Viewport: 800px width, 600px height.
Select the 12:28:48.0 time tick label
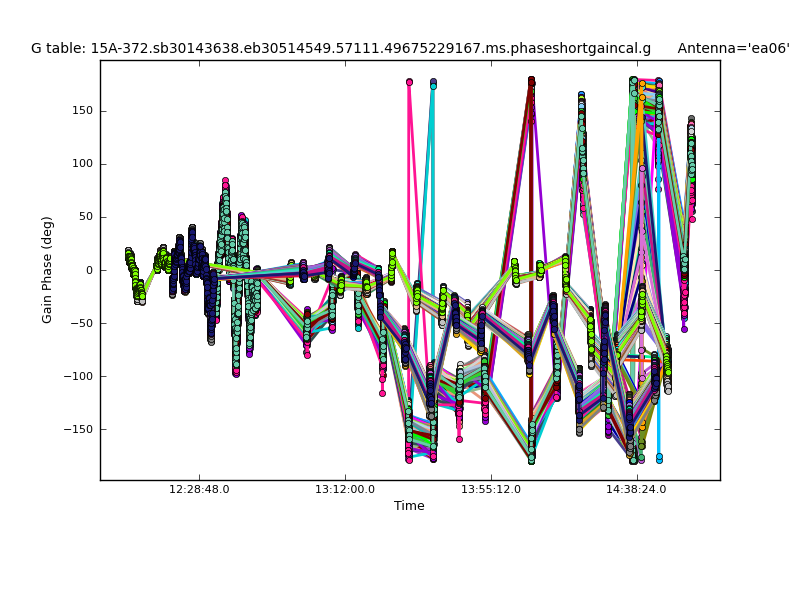[x=199, y=489]
